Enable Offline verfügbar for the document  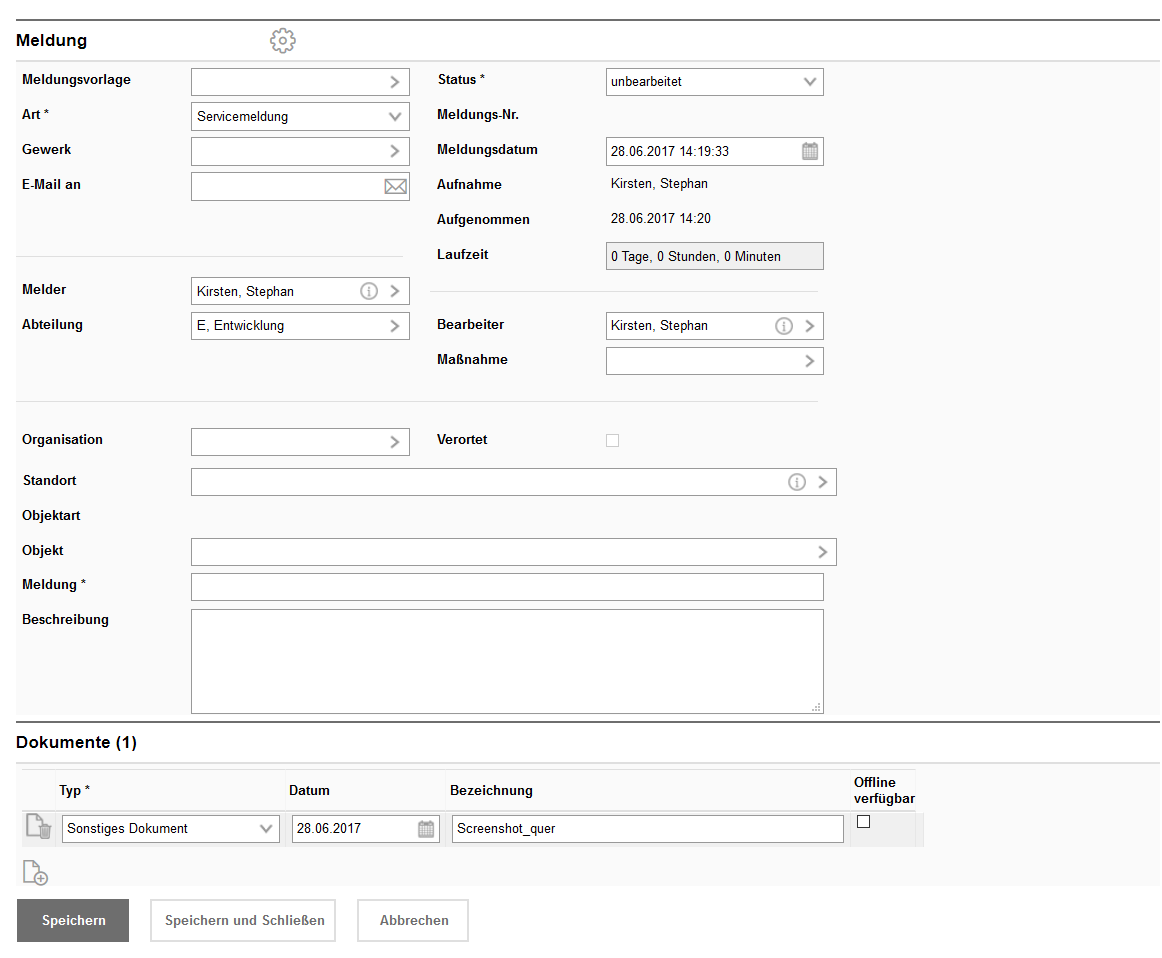864,822
